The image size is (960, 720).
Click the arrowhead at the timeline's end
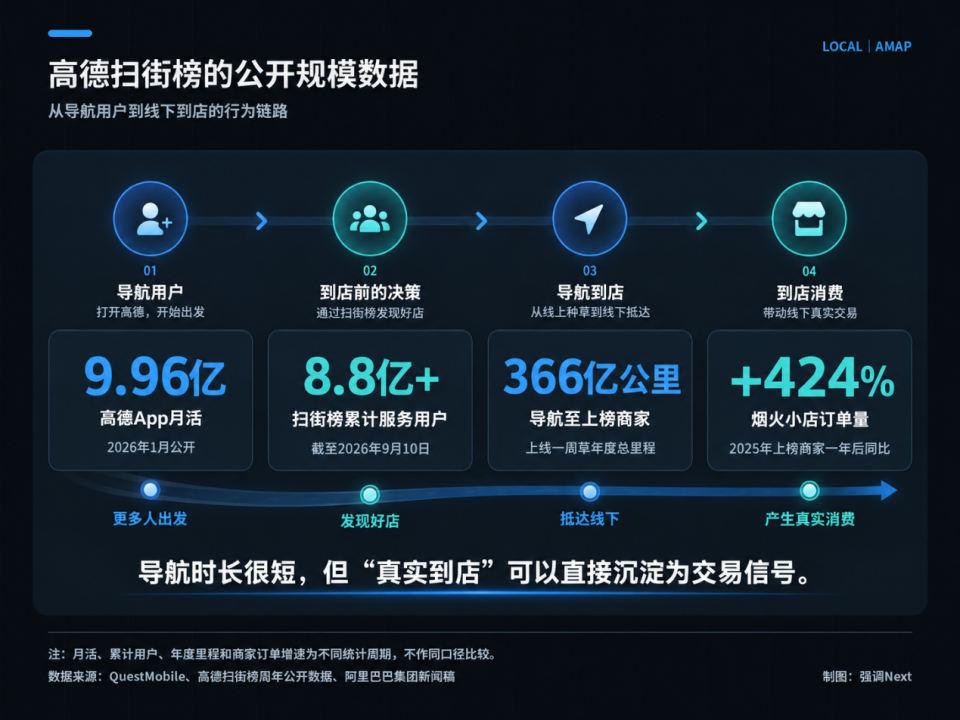tap(888, 490)
